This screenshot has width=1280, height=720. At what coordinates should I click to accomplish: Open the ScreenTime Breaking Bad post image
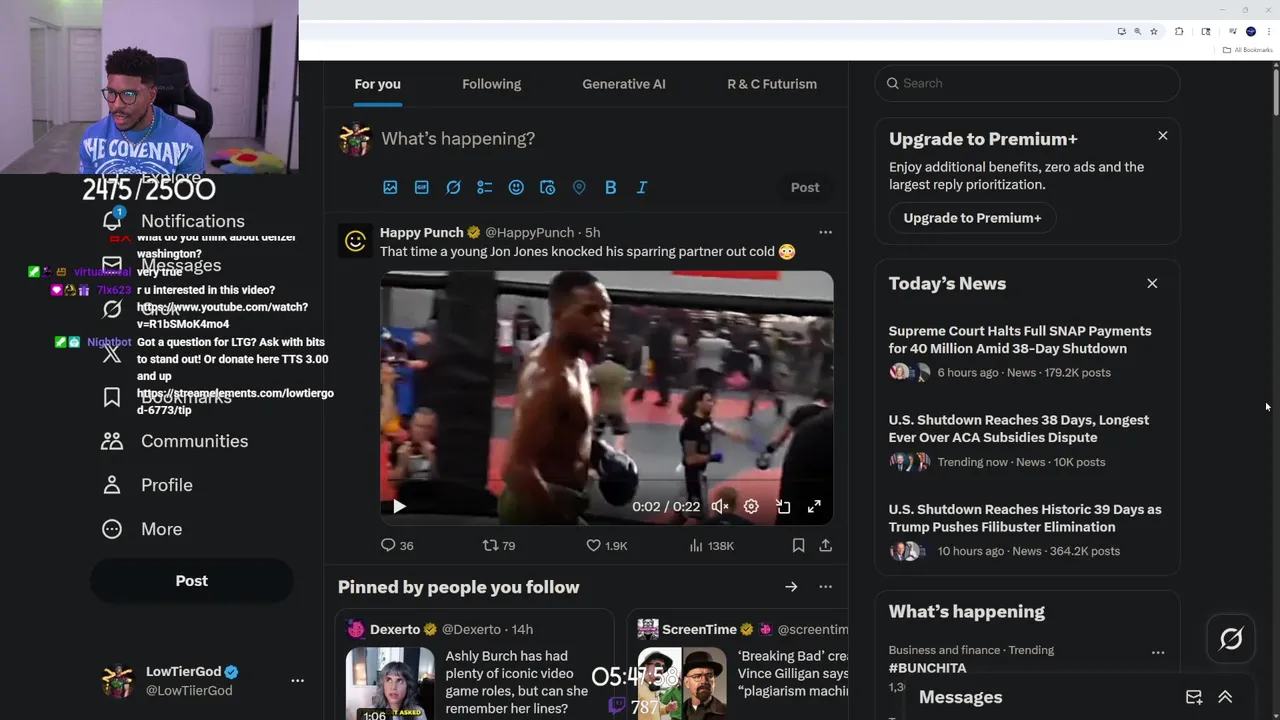click(x=682, y=683)
